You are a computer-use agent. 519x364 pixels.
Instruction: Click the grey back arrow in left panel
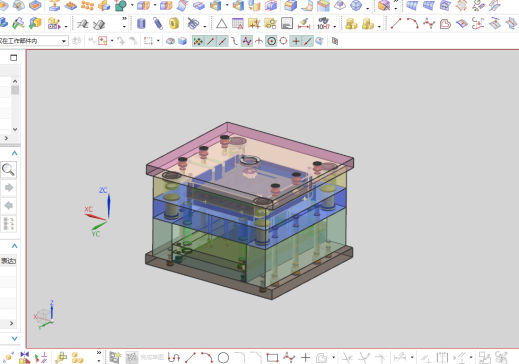point(8,205)
